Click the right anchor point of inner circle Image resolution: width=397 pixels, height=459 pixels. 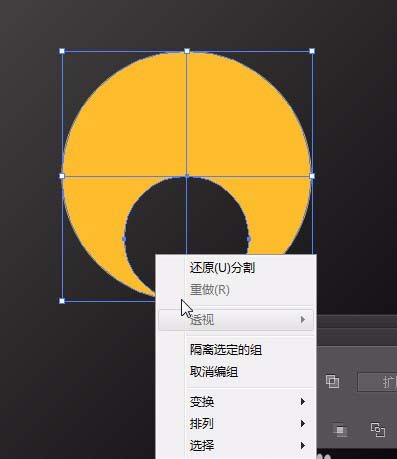pyautogui.click(x=249, y=239)
